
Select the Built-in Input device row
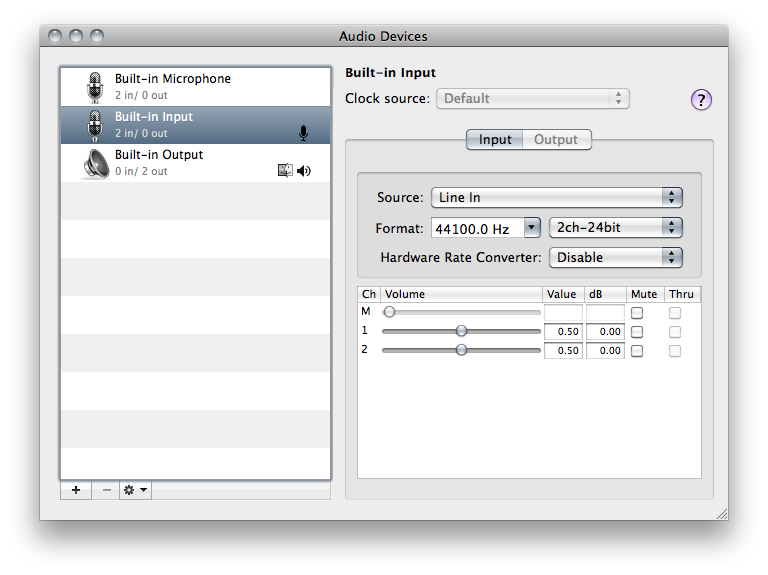pyautogui.click(x=195, y=125)
